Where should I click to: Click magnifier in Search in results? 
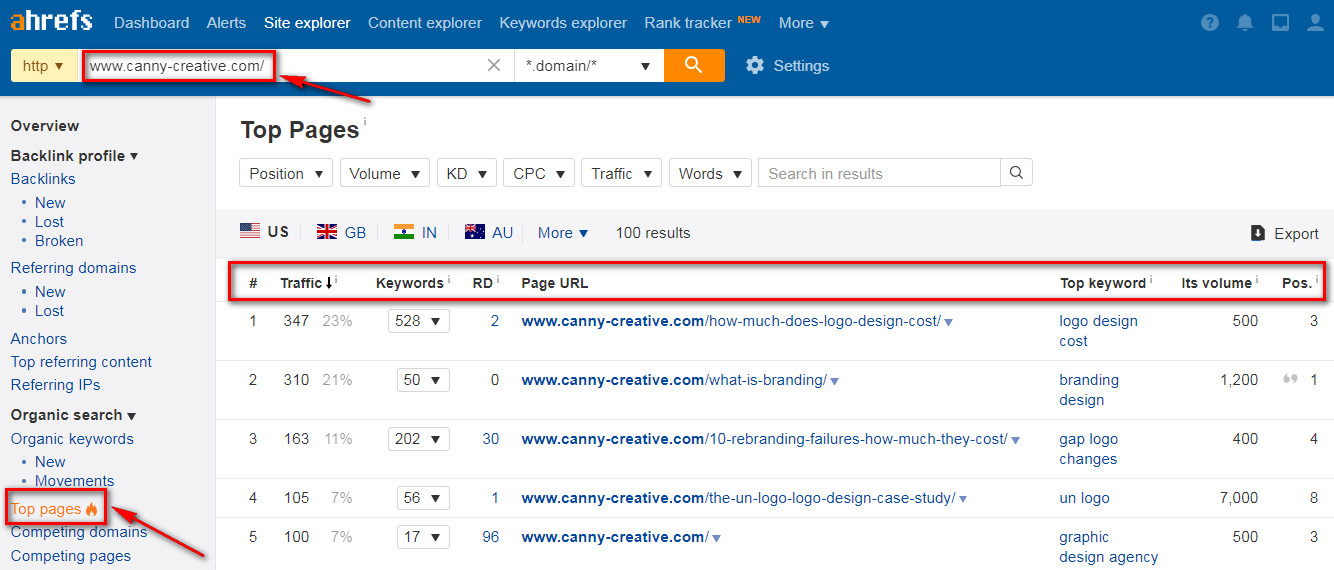[x=1016, y=173]
